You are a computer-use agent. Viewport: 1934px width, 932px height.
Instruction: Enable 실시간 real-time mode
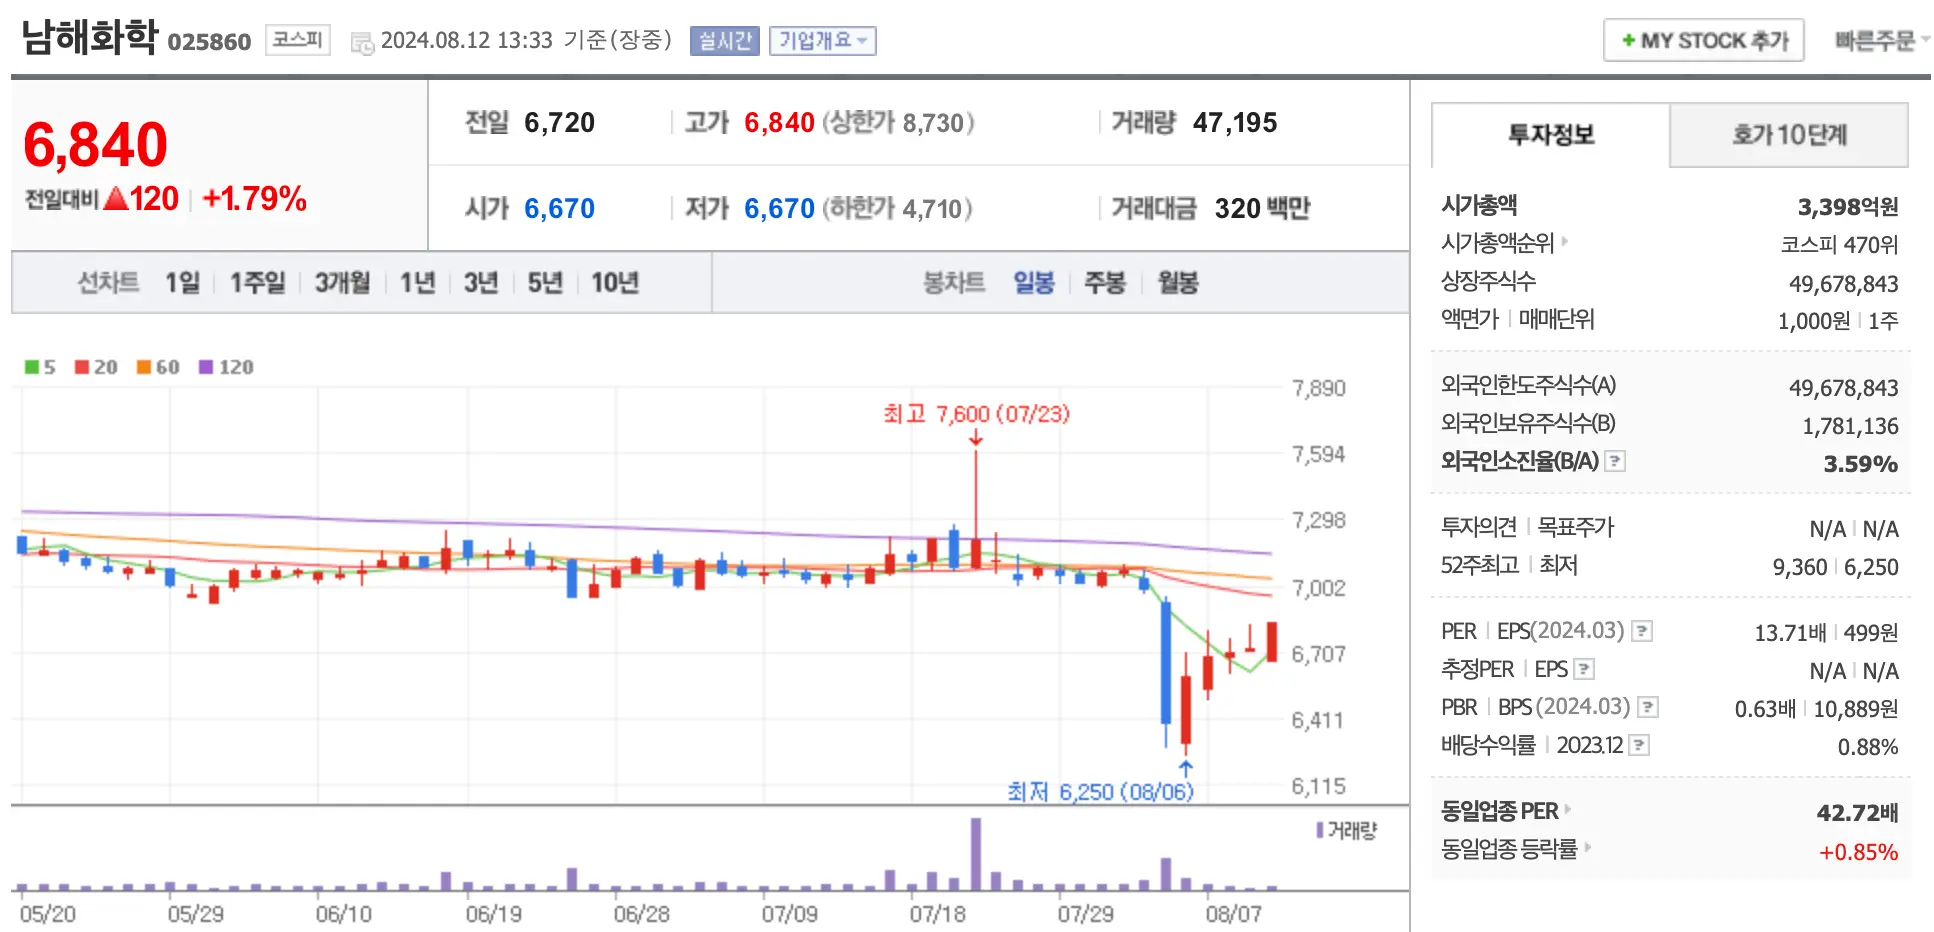[x=724, y=40]
